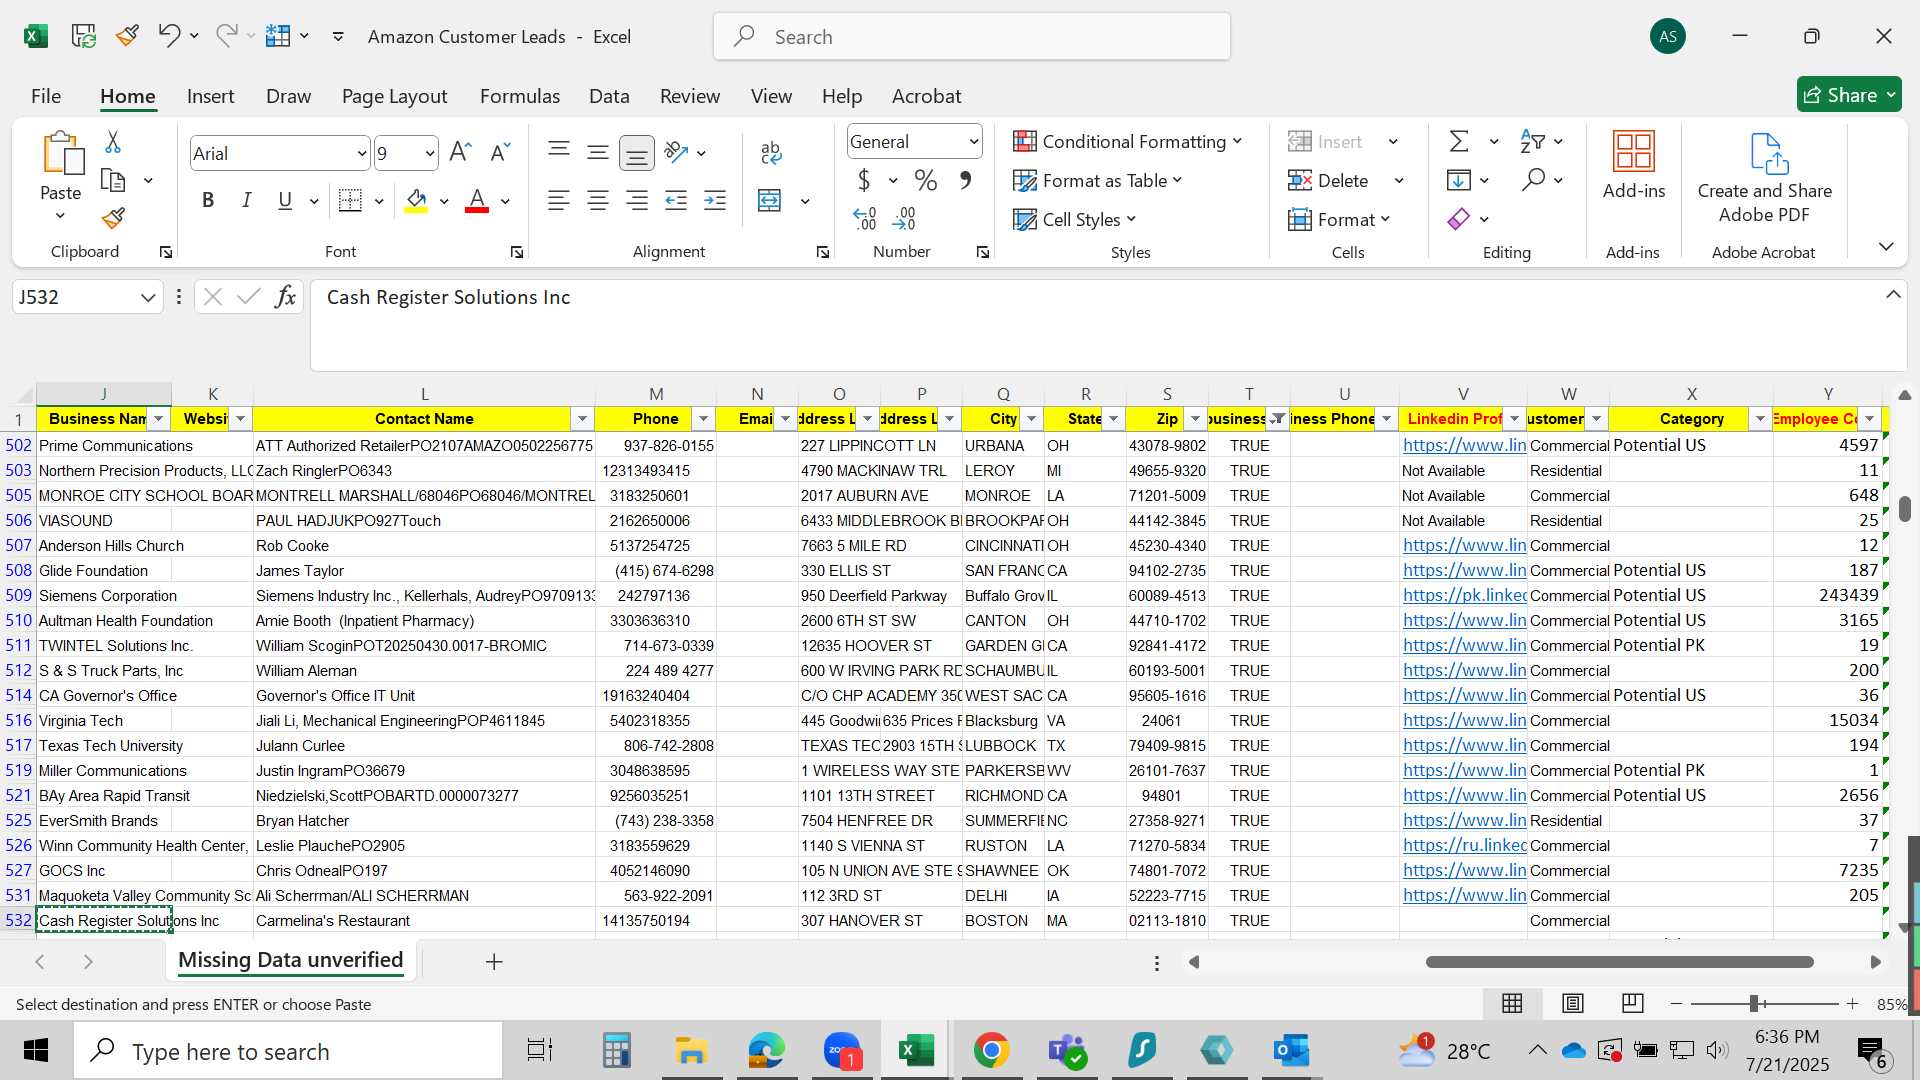Apply the Percent Style format
The image size is (1920, 1080).
coord(926,181)
